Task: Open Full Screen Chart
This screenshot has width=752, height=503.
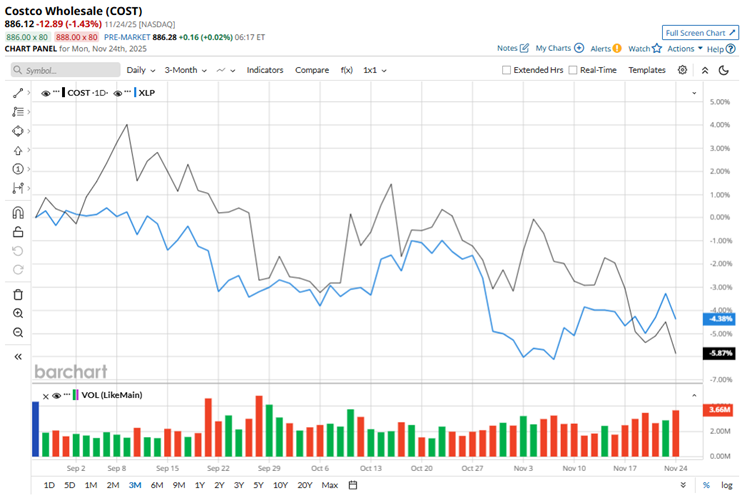Action: tap(700, 33)
